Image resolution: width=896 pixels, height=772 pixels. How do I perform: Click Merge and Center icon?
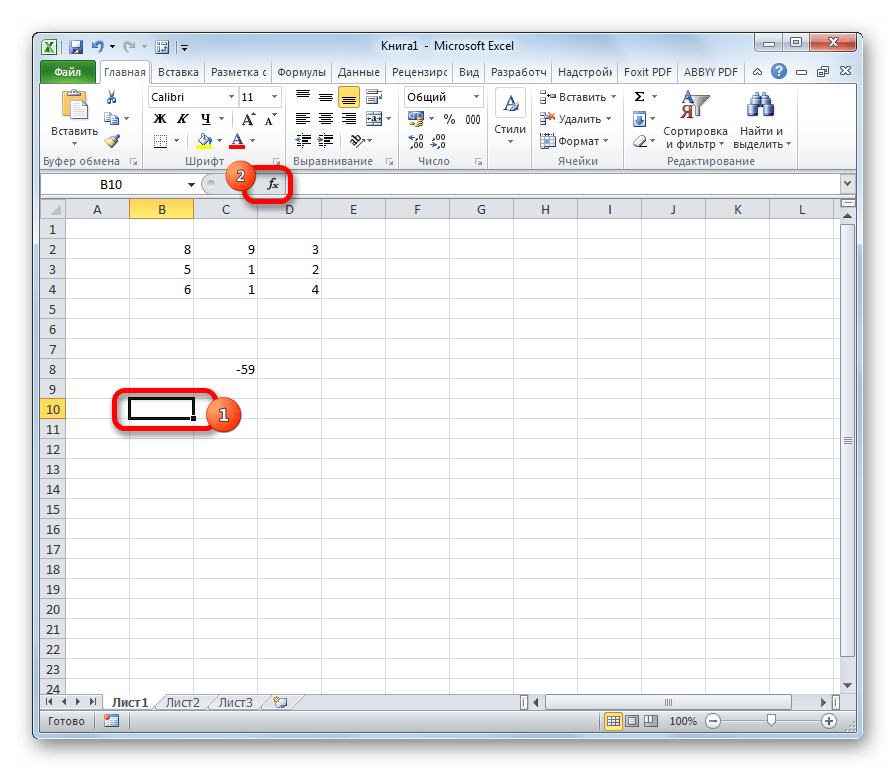(374, 119)
